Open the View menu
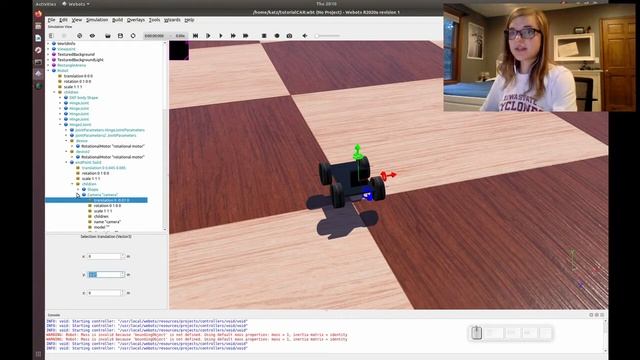 77,20
